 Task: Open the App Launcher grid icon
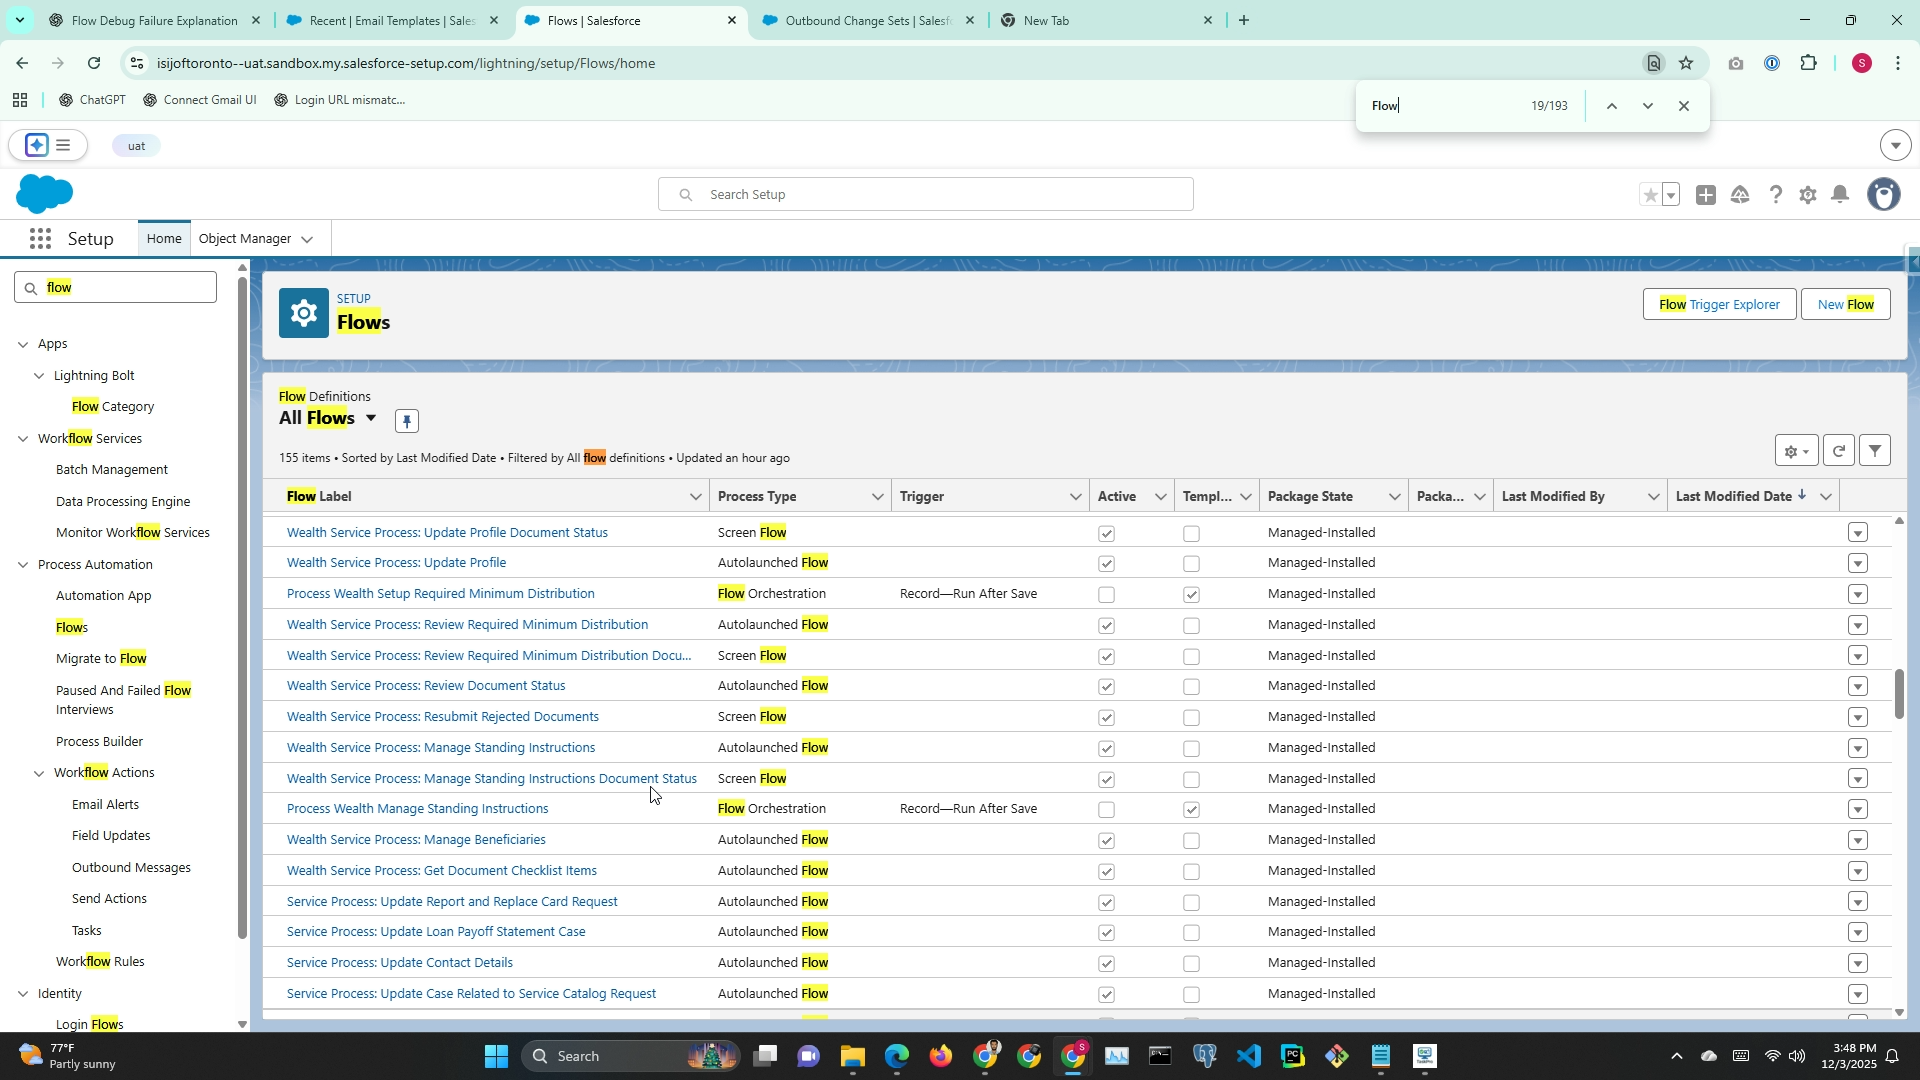point(40,239)
